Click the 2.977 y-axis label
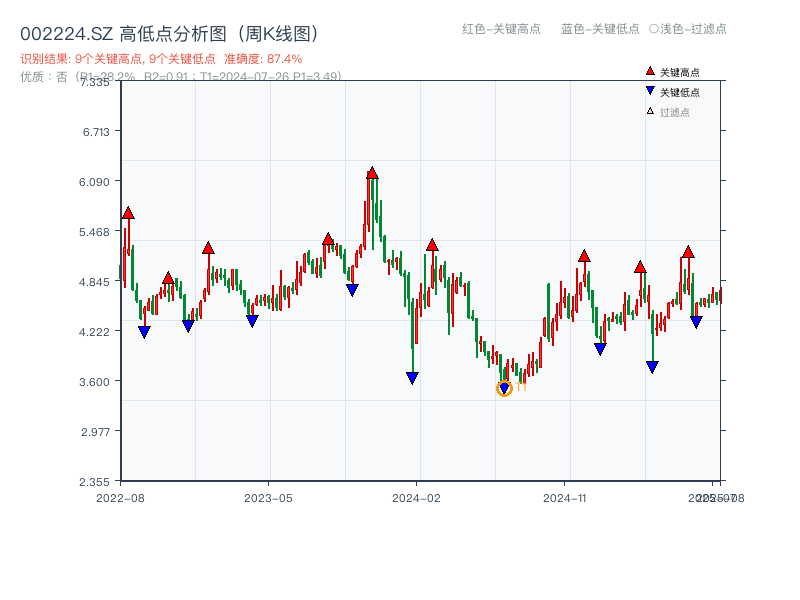Screen dimensions: 800x600 [x=95, y=432]
